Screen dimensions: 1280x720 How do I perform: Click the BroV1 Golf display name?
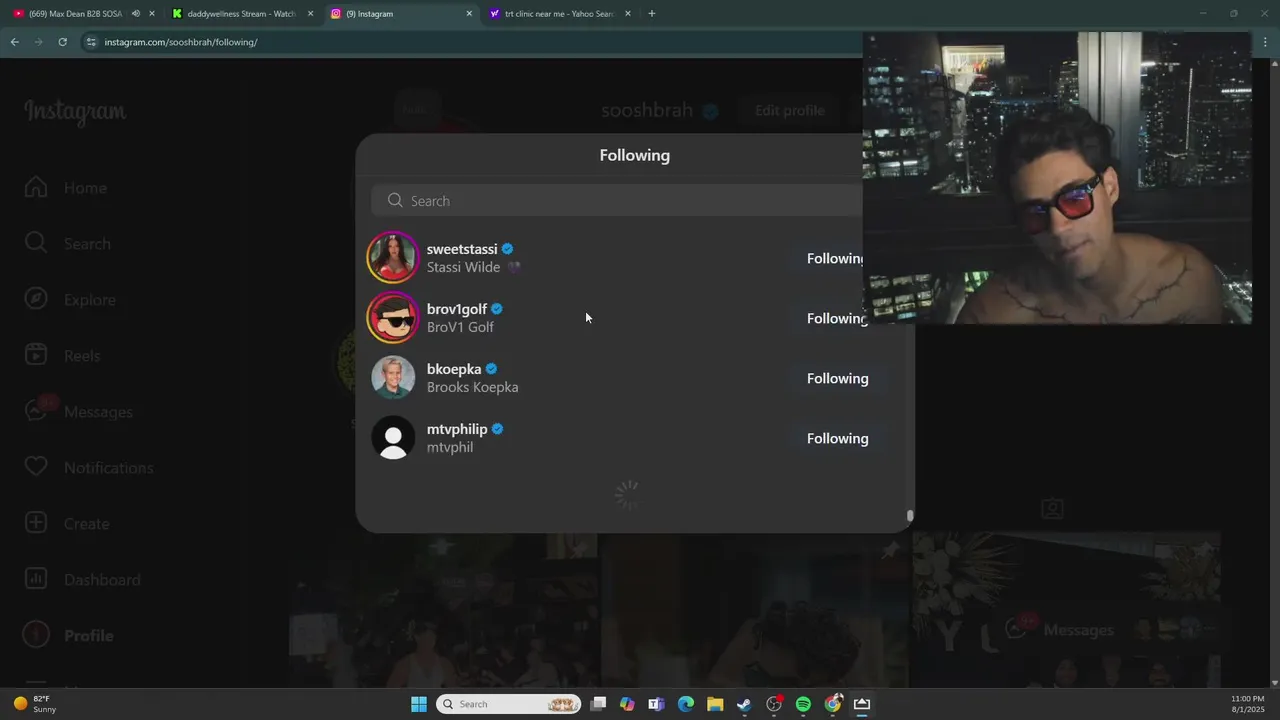pos(460,327)
